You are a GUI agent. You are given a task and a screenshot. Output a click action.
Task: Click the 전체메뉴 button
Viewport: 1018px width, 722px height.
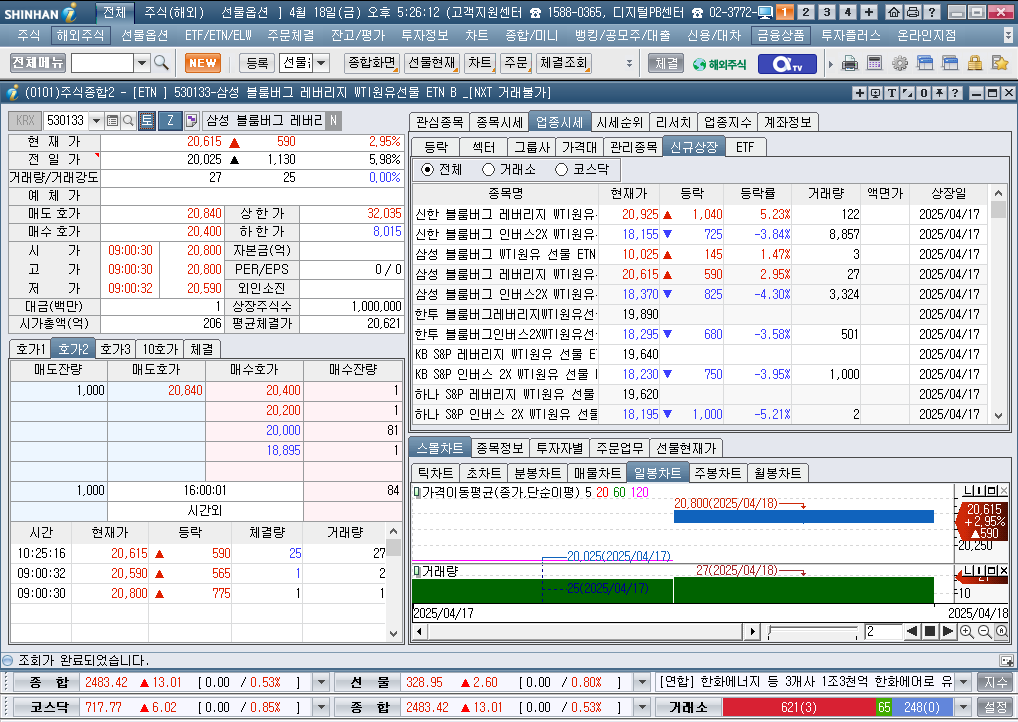click(x=38, y=63)
